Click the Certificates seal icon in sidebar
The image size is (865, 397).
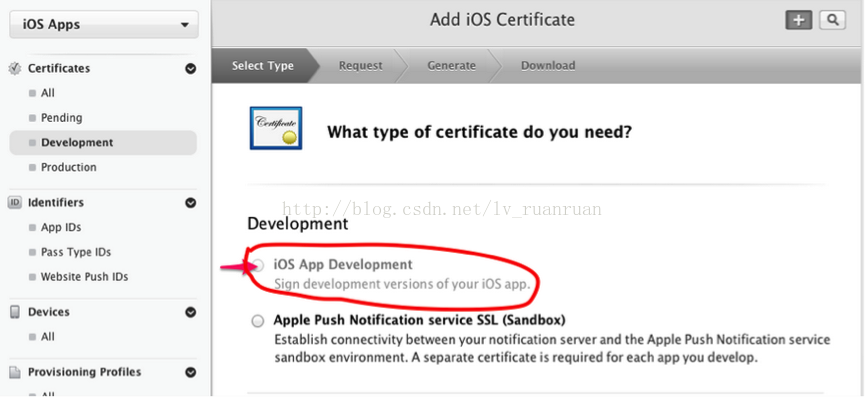(14, 68)
